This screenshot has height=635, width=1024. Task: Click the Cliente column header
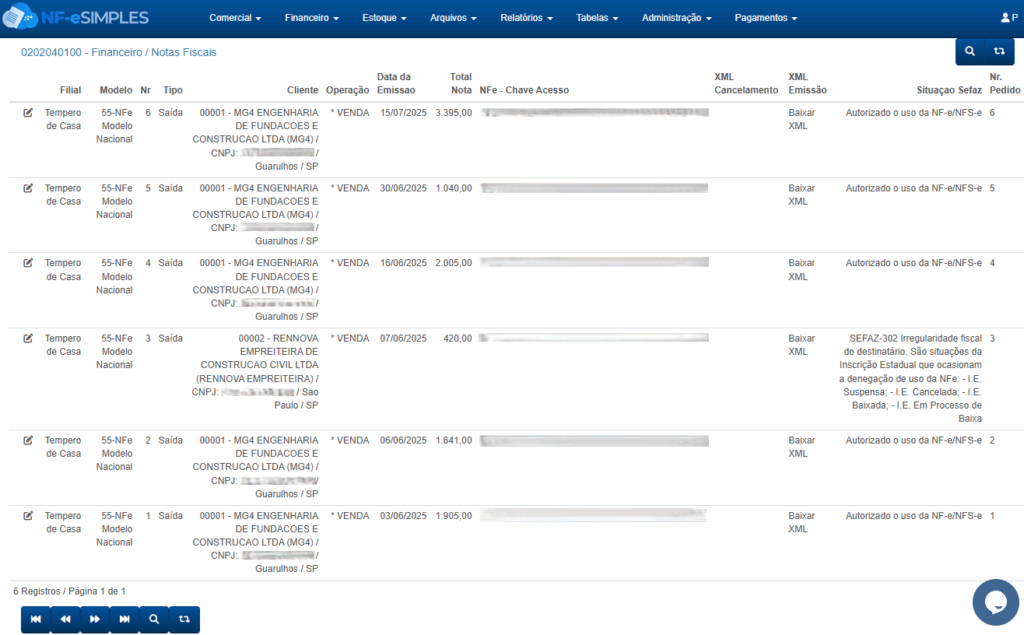(x=302, y=90)
